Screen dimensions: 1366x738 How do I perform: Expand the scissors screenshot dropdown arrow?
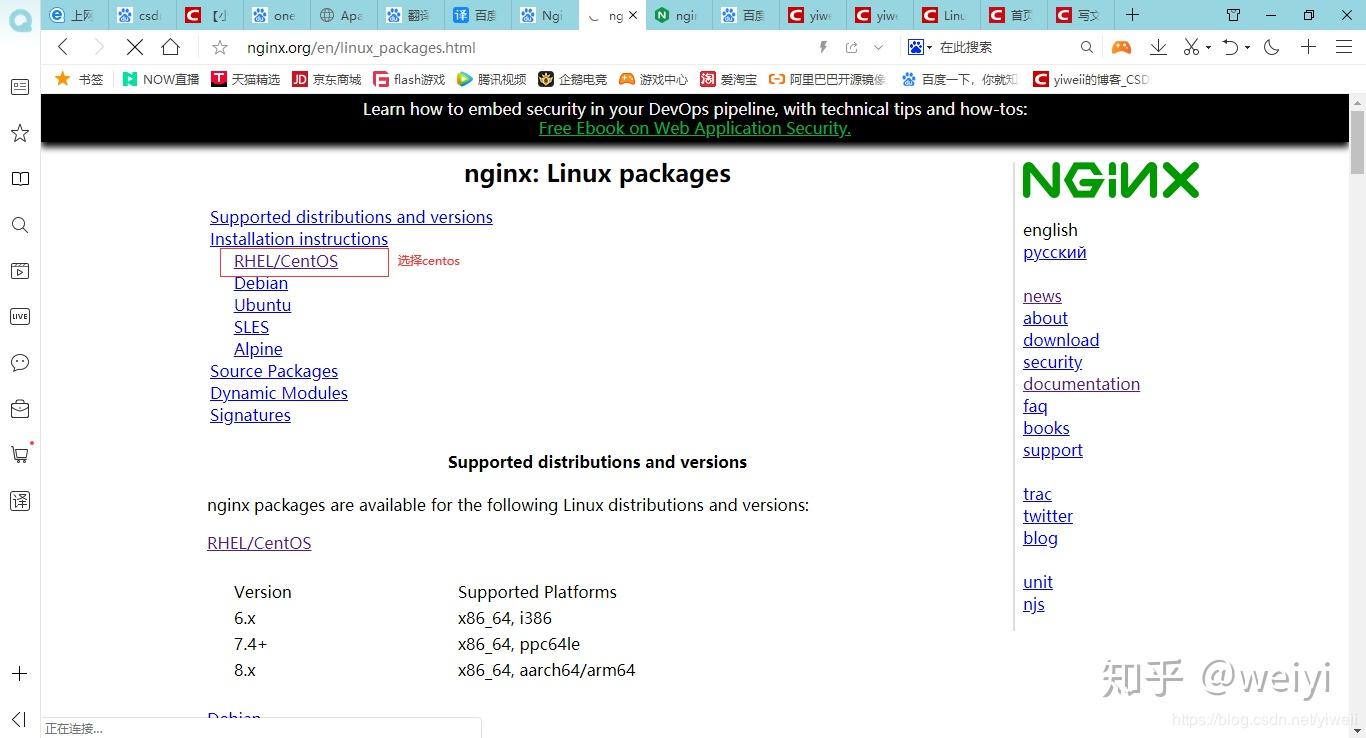pyautogui.click(x=1208, y=47)
